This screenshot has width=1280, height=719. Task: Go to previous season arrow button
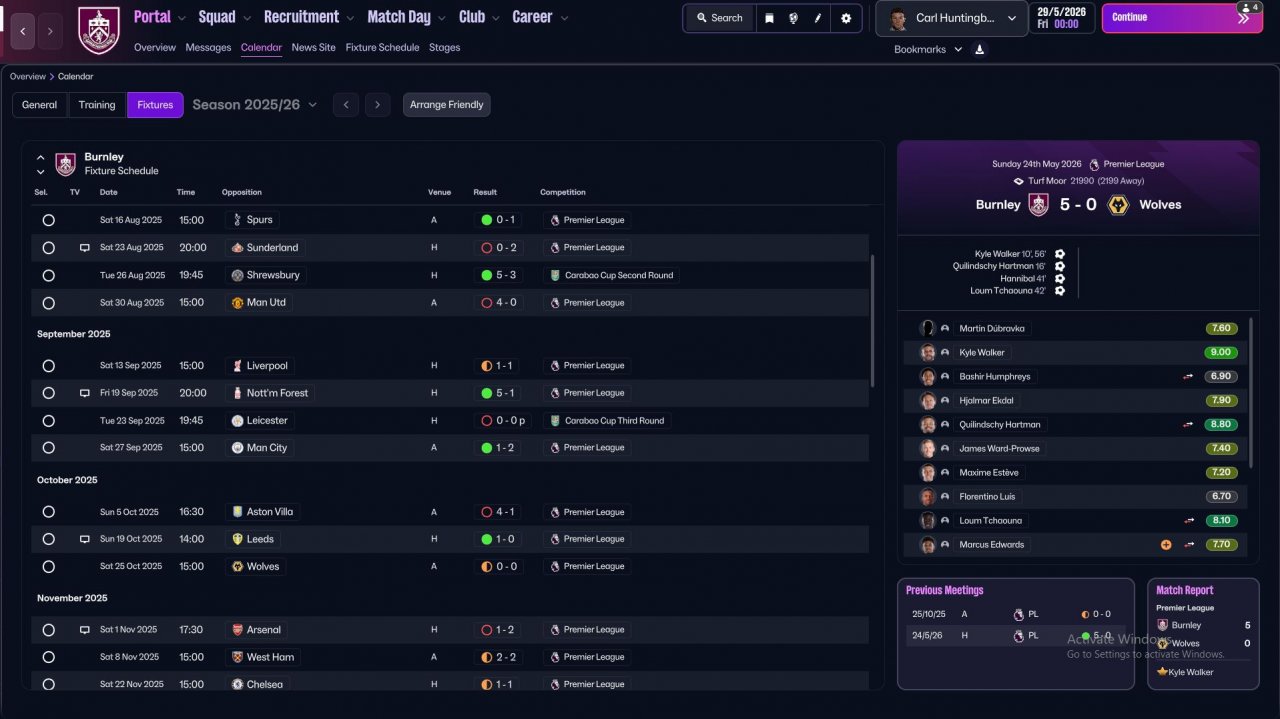(345, 105)
